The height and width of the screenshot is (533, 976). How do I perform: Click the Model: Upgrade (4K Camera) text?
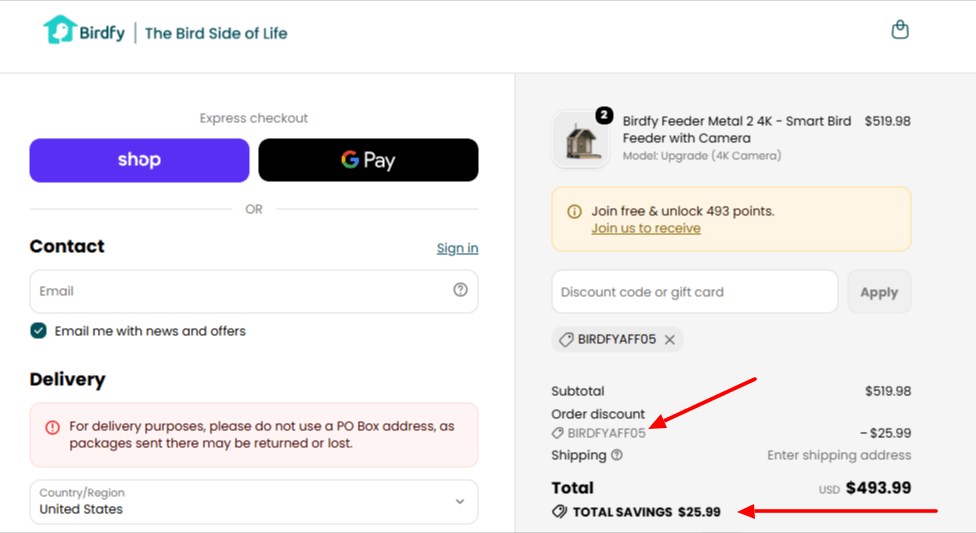702,156
